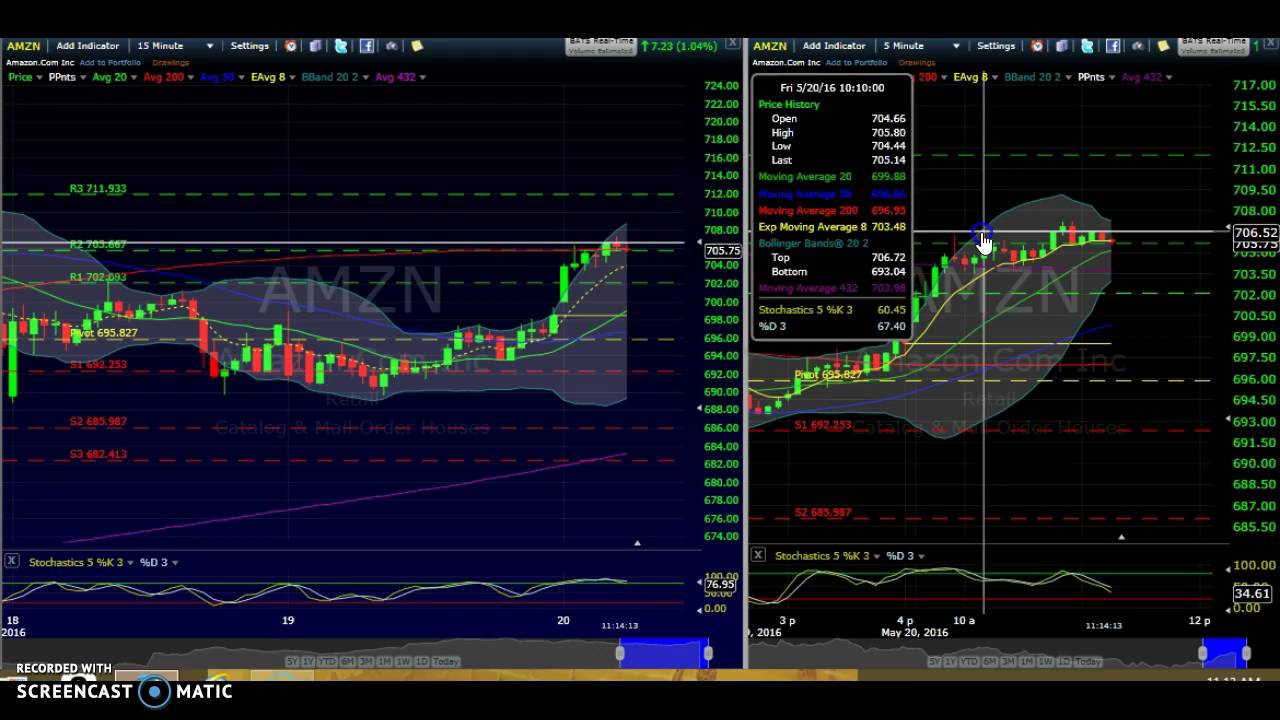
Task: Open Drawings link in 5 Minute chart
Action: click(917, 62)
